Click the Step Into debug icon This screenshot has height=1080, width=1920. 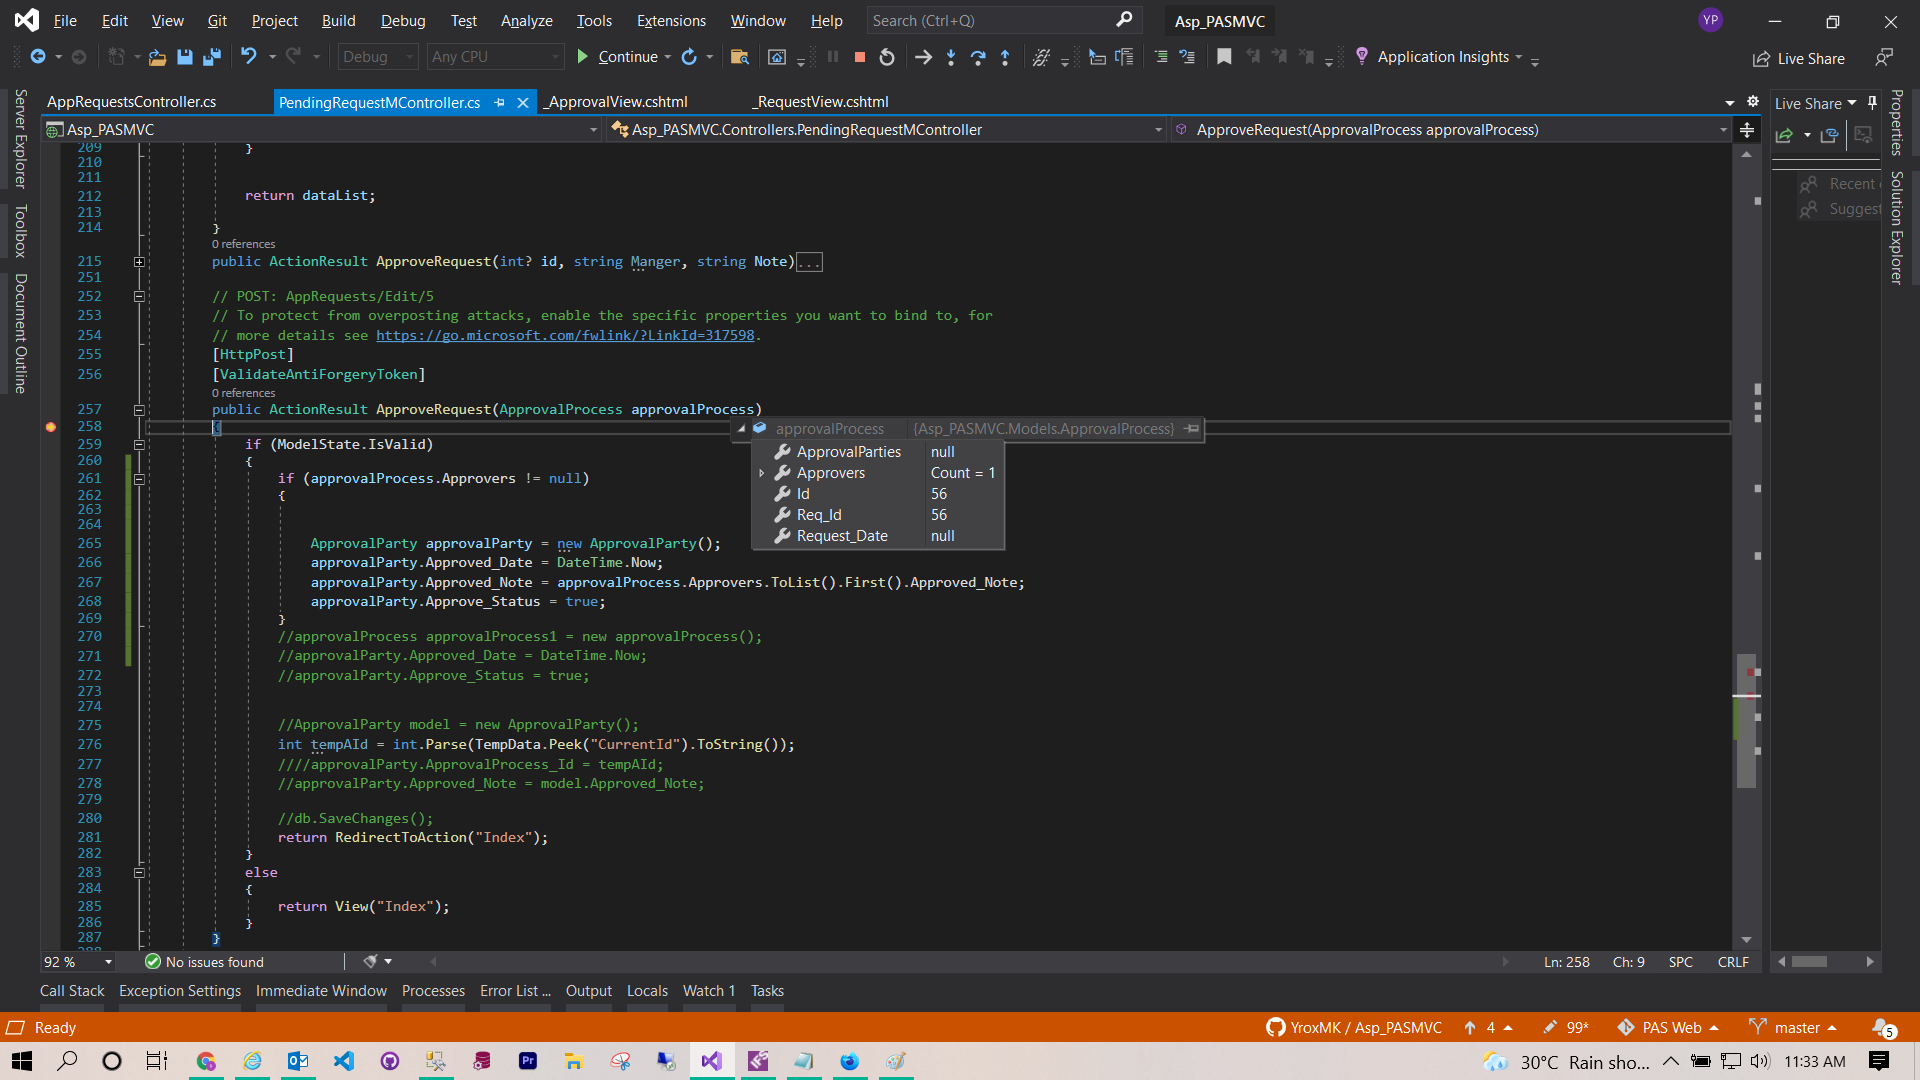tap(949, 57)
